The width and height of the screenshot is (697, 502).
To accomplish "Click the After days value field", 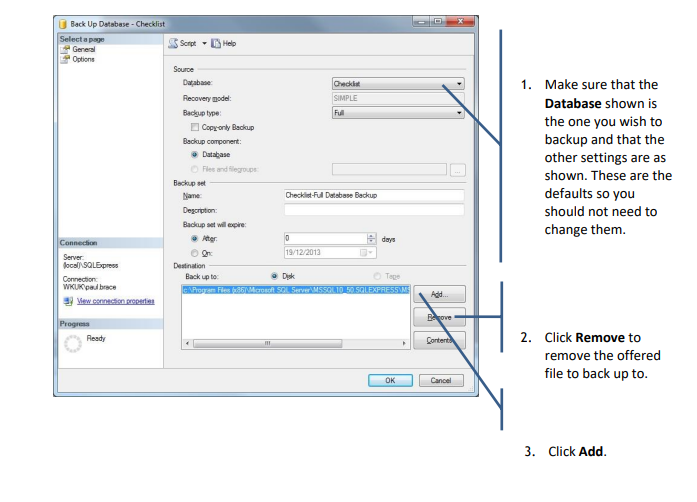I will pos(326,239).
